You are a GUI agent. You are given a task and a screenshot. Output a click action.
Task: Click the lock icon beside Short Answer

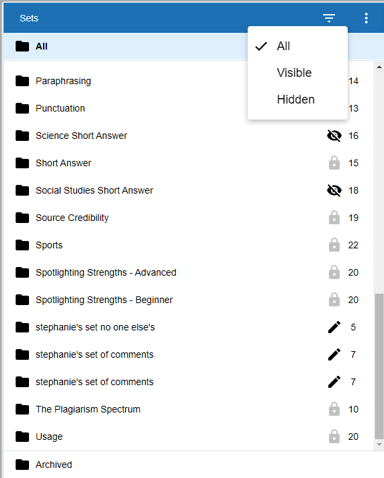334,163
